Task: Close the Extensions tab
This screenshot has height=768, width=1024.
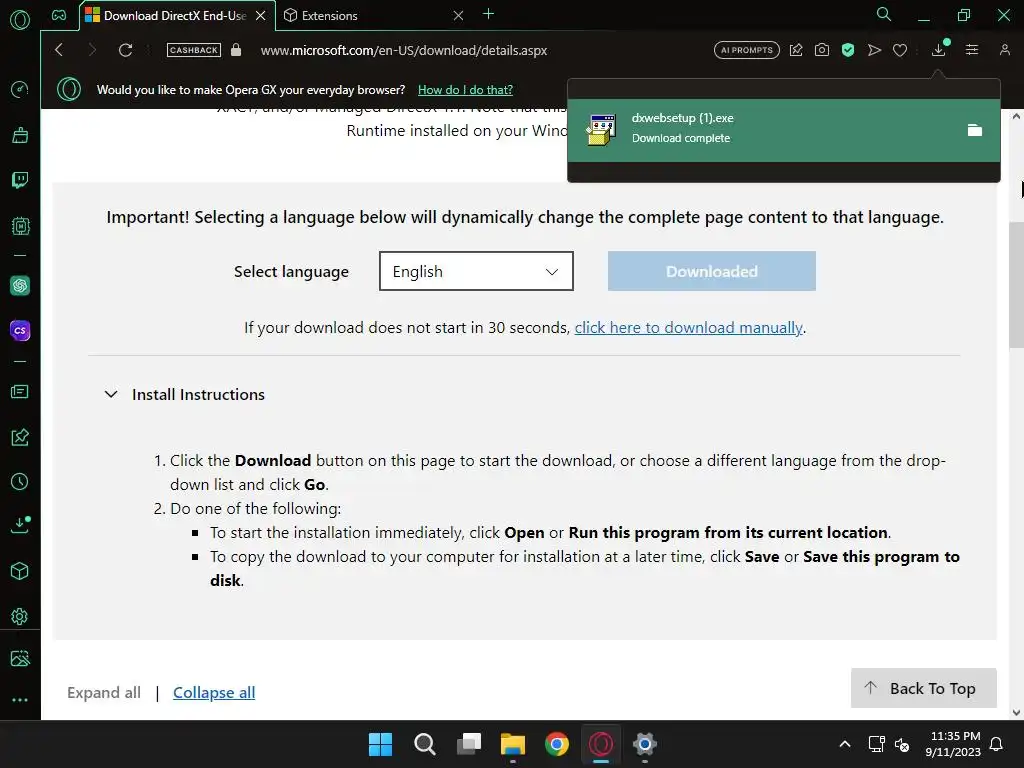Action: click(458, 15)
